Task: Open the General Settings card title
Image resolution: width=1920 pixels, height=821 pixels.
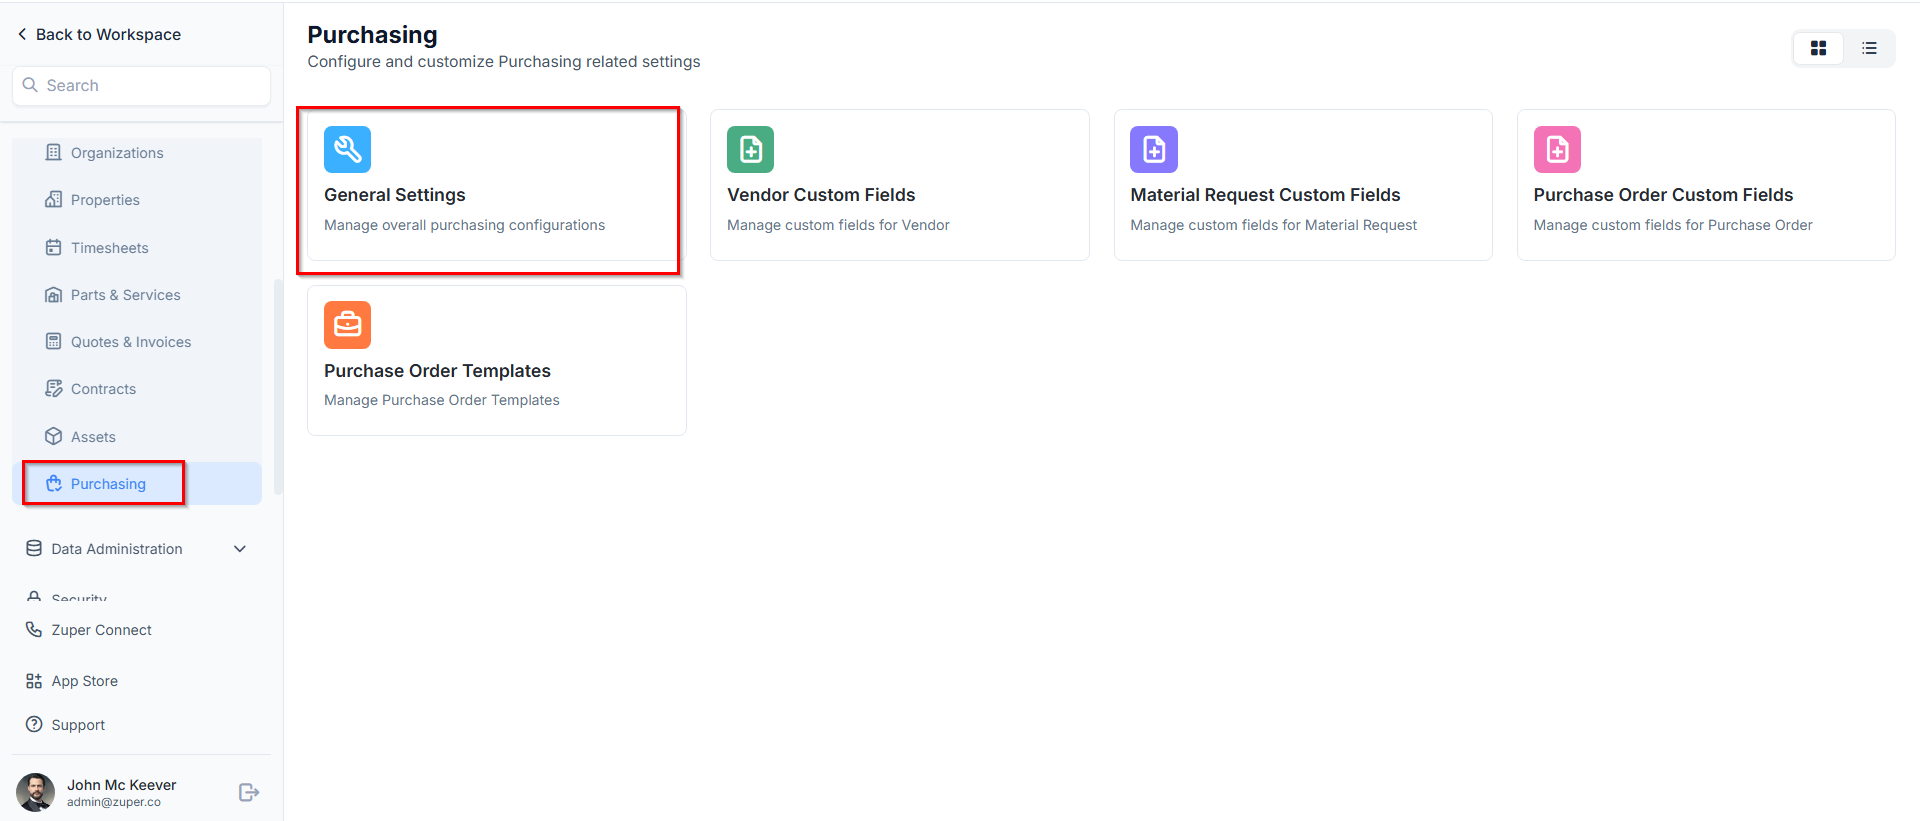Action: [395, 195]
